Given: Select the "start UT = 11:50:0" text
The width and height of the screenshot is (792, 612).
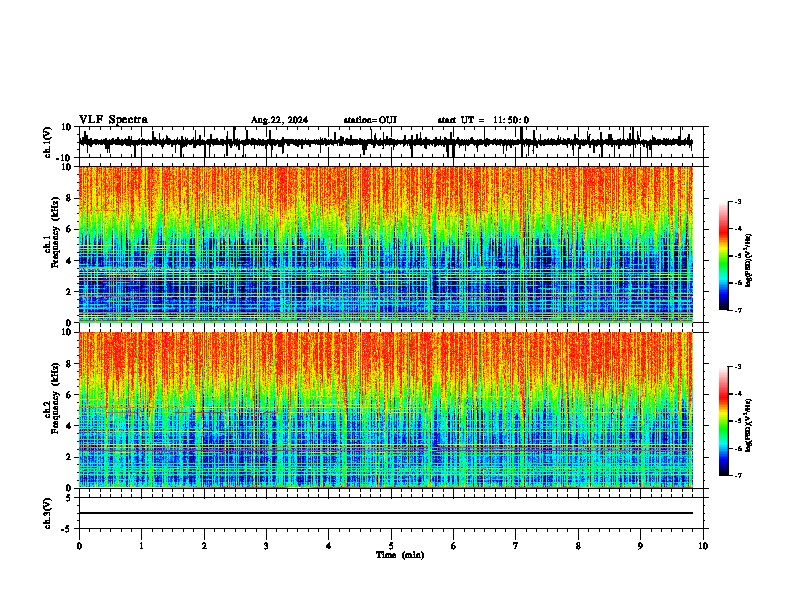Looking at the screenshot, I should pos(483,120).
